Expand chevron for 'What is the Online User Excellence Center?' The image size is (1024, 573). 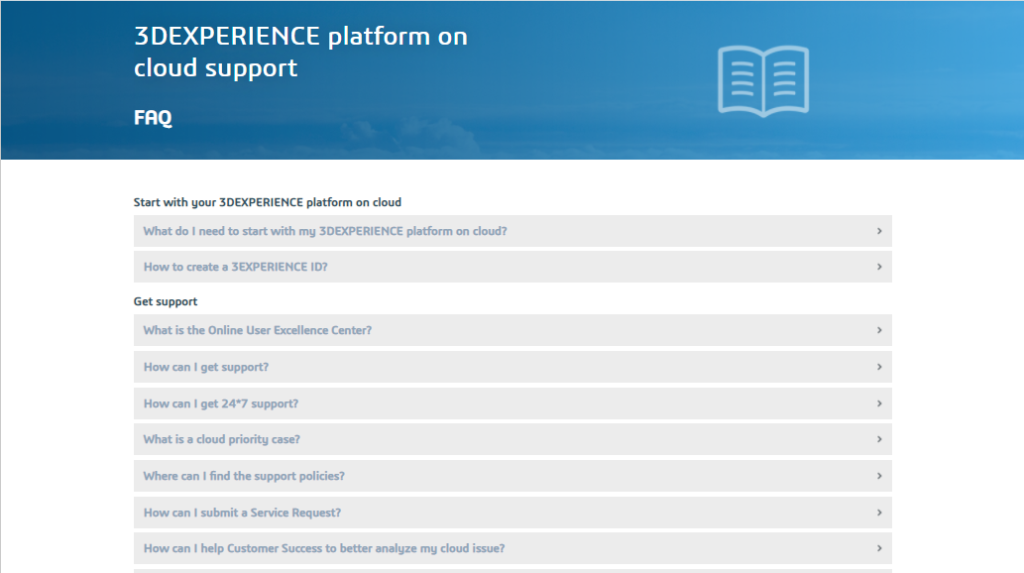pos(879,330)
